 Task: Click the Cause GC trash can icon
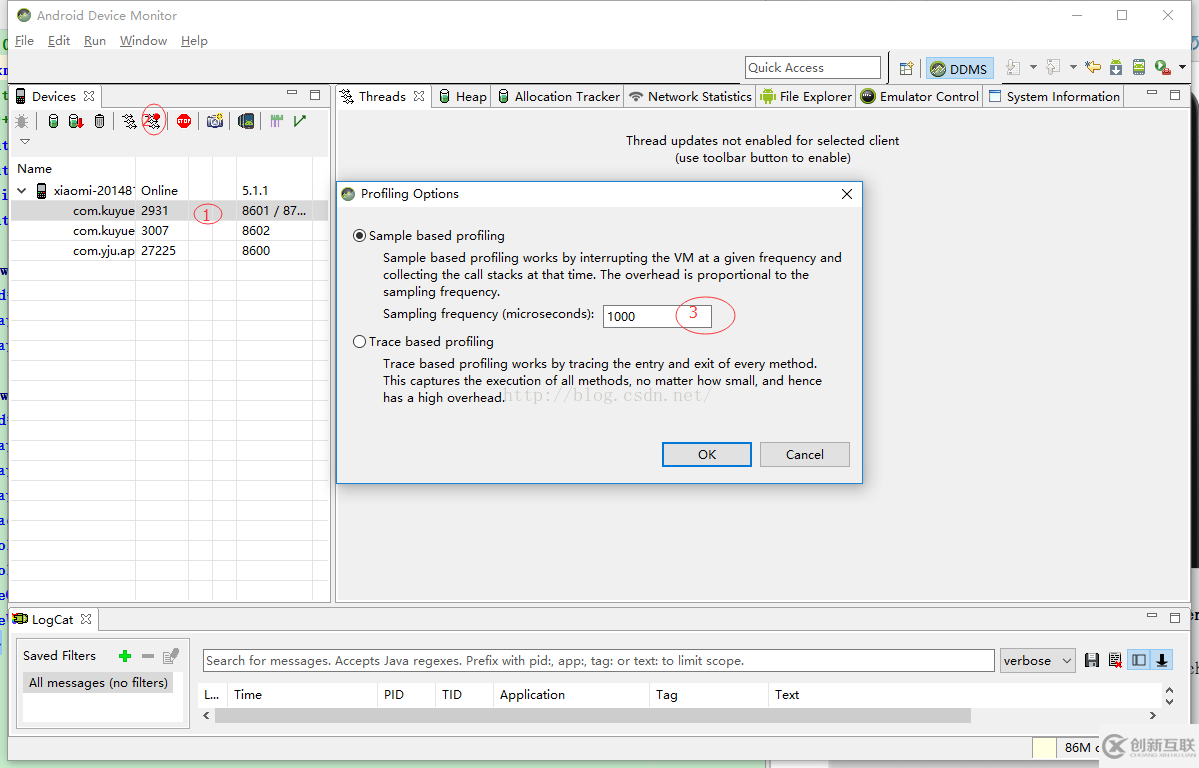coord(99,121)
